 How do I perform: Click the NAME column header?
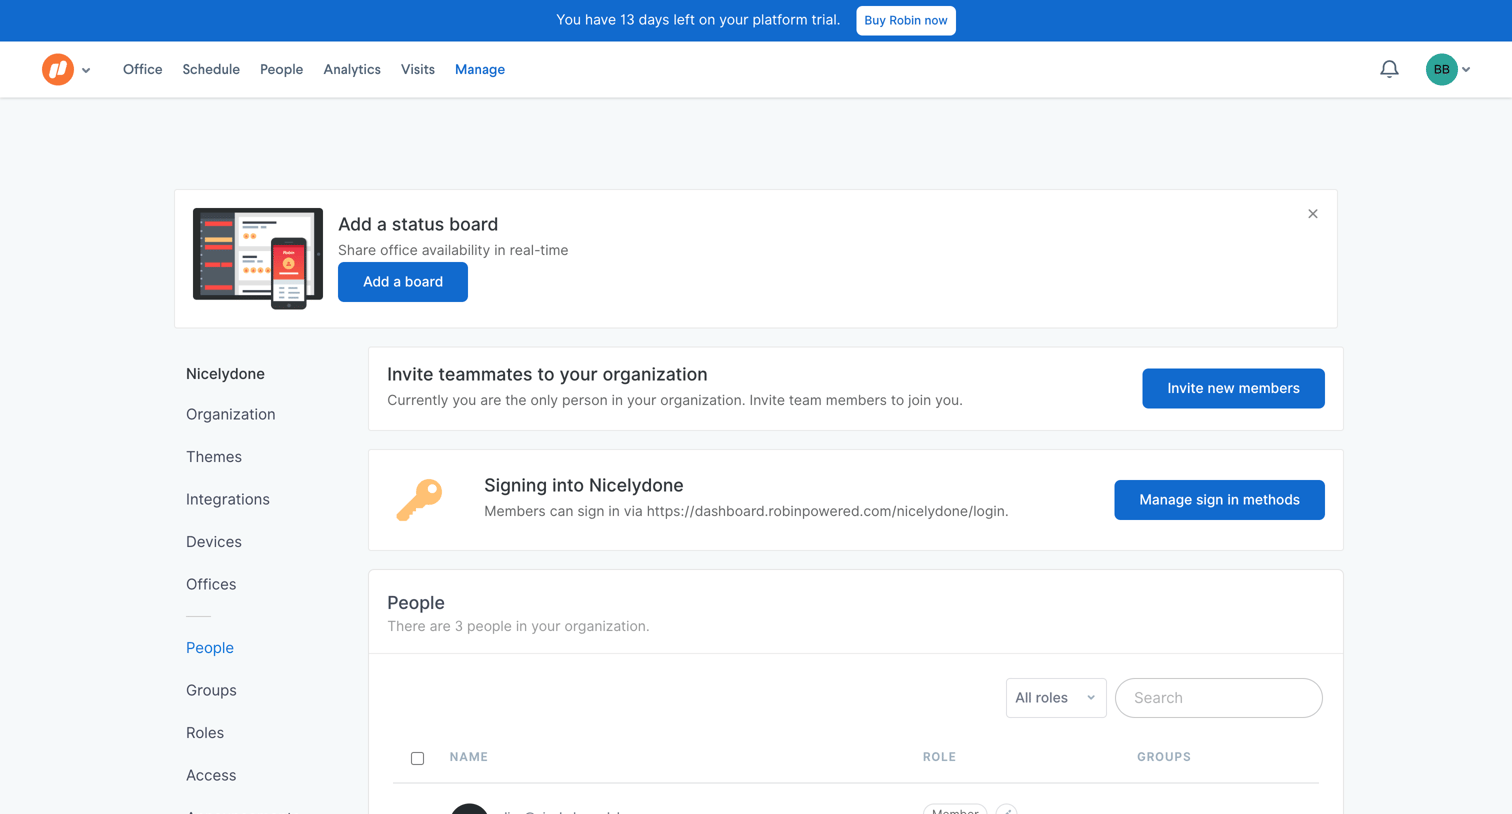point(469,757)
